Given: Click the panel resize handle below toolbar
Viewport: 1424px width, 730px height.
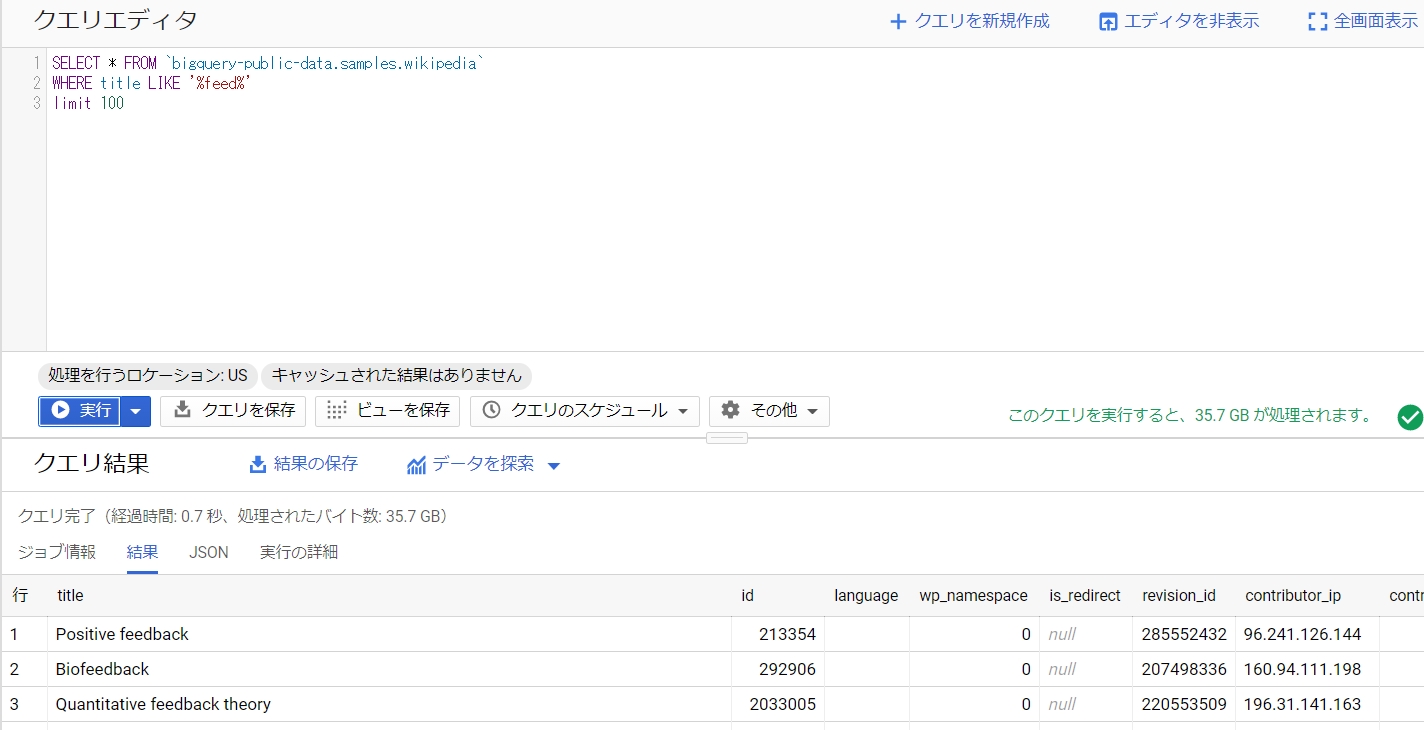Looking at the screenshot, I should coord(727,437).
